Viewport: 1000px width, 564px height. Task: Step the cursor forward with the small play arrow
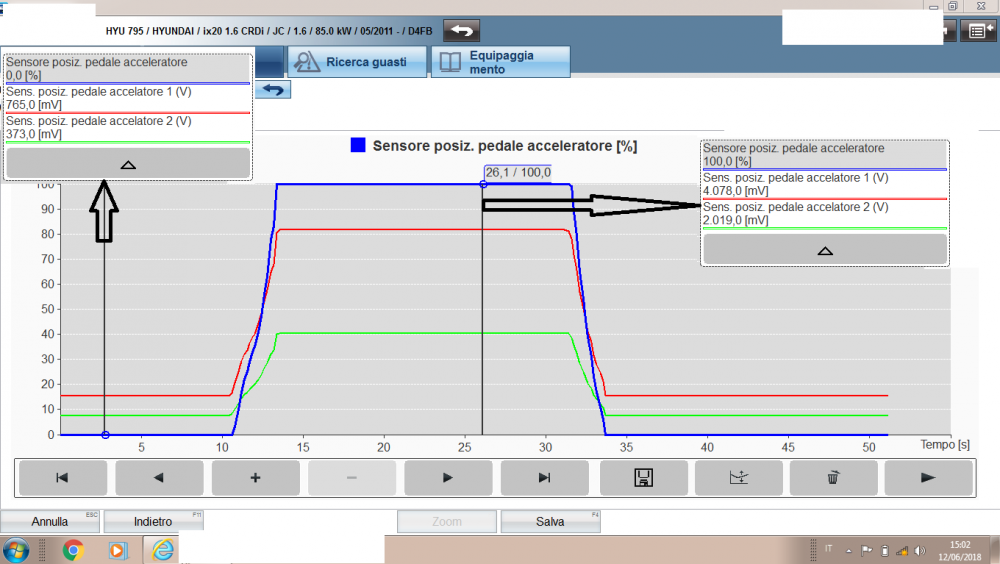click(447, 478)
